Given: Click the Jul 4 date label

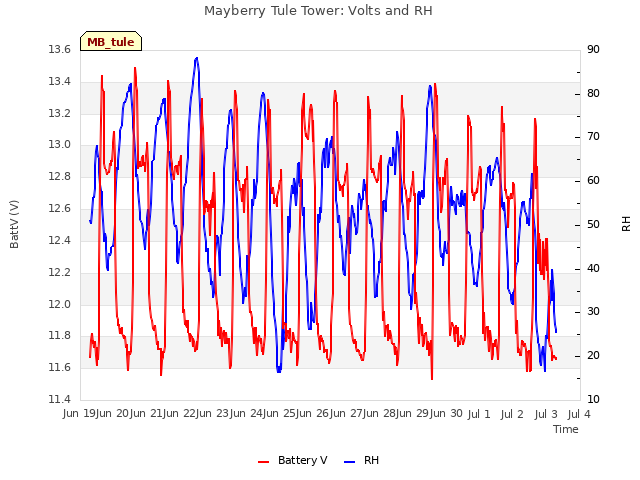Looking at the screenshot, I should [x=579, y=414].
